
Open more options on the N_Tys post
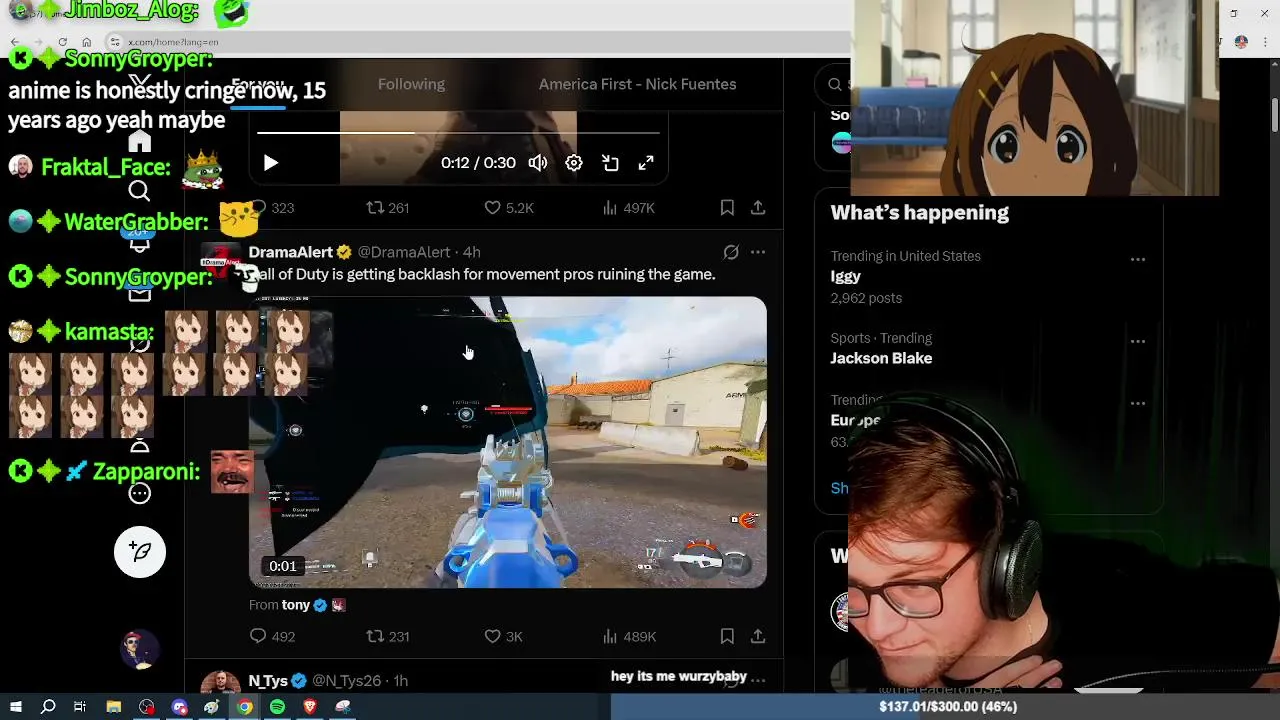click(x=758, y=679)
